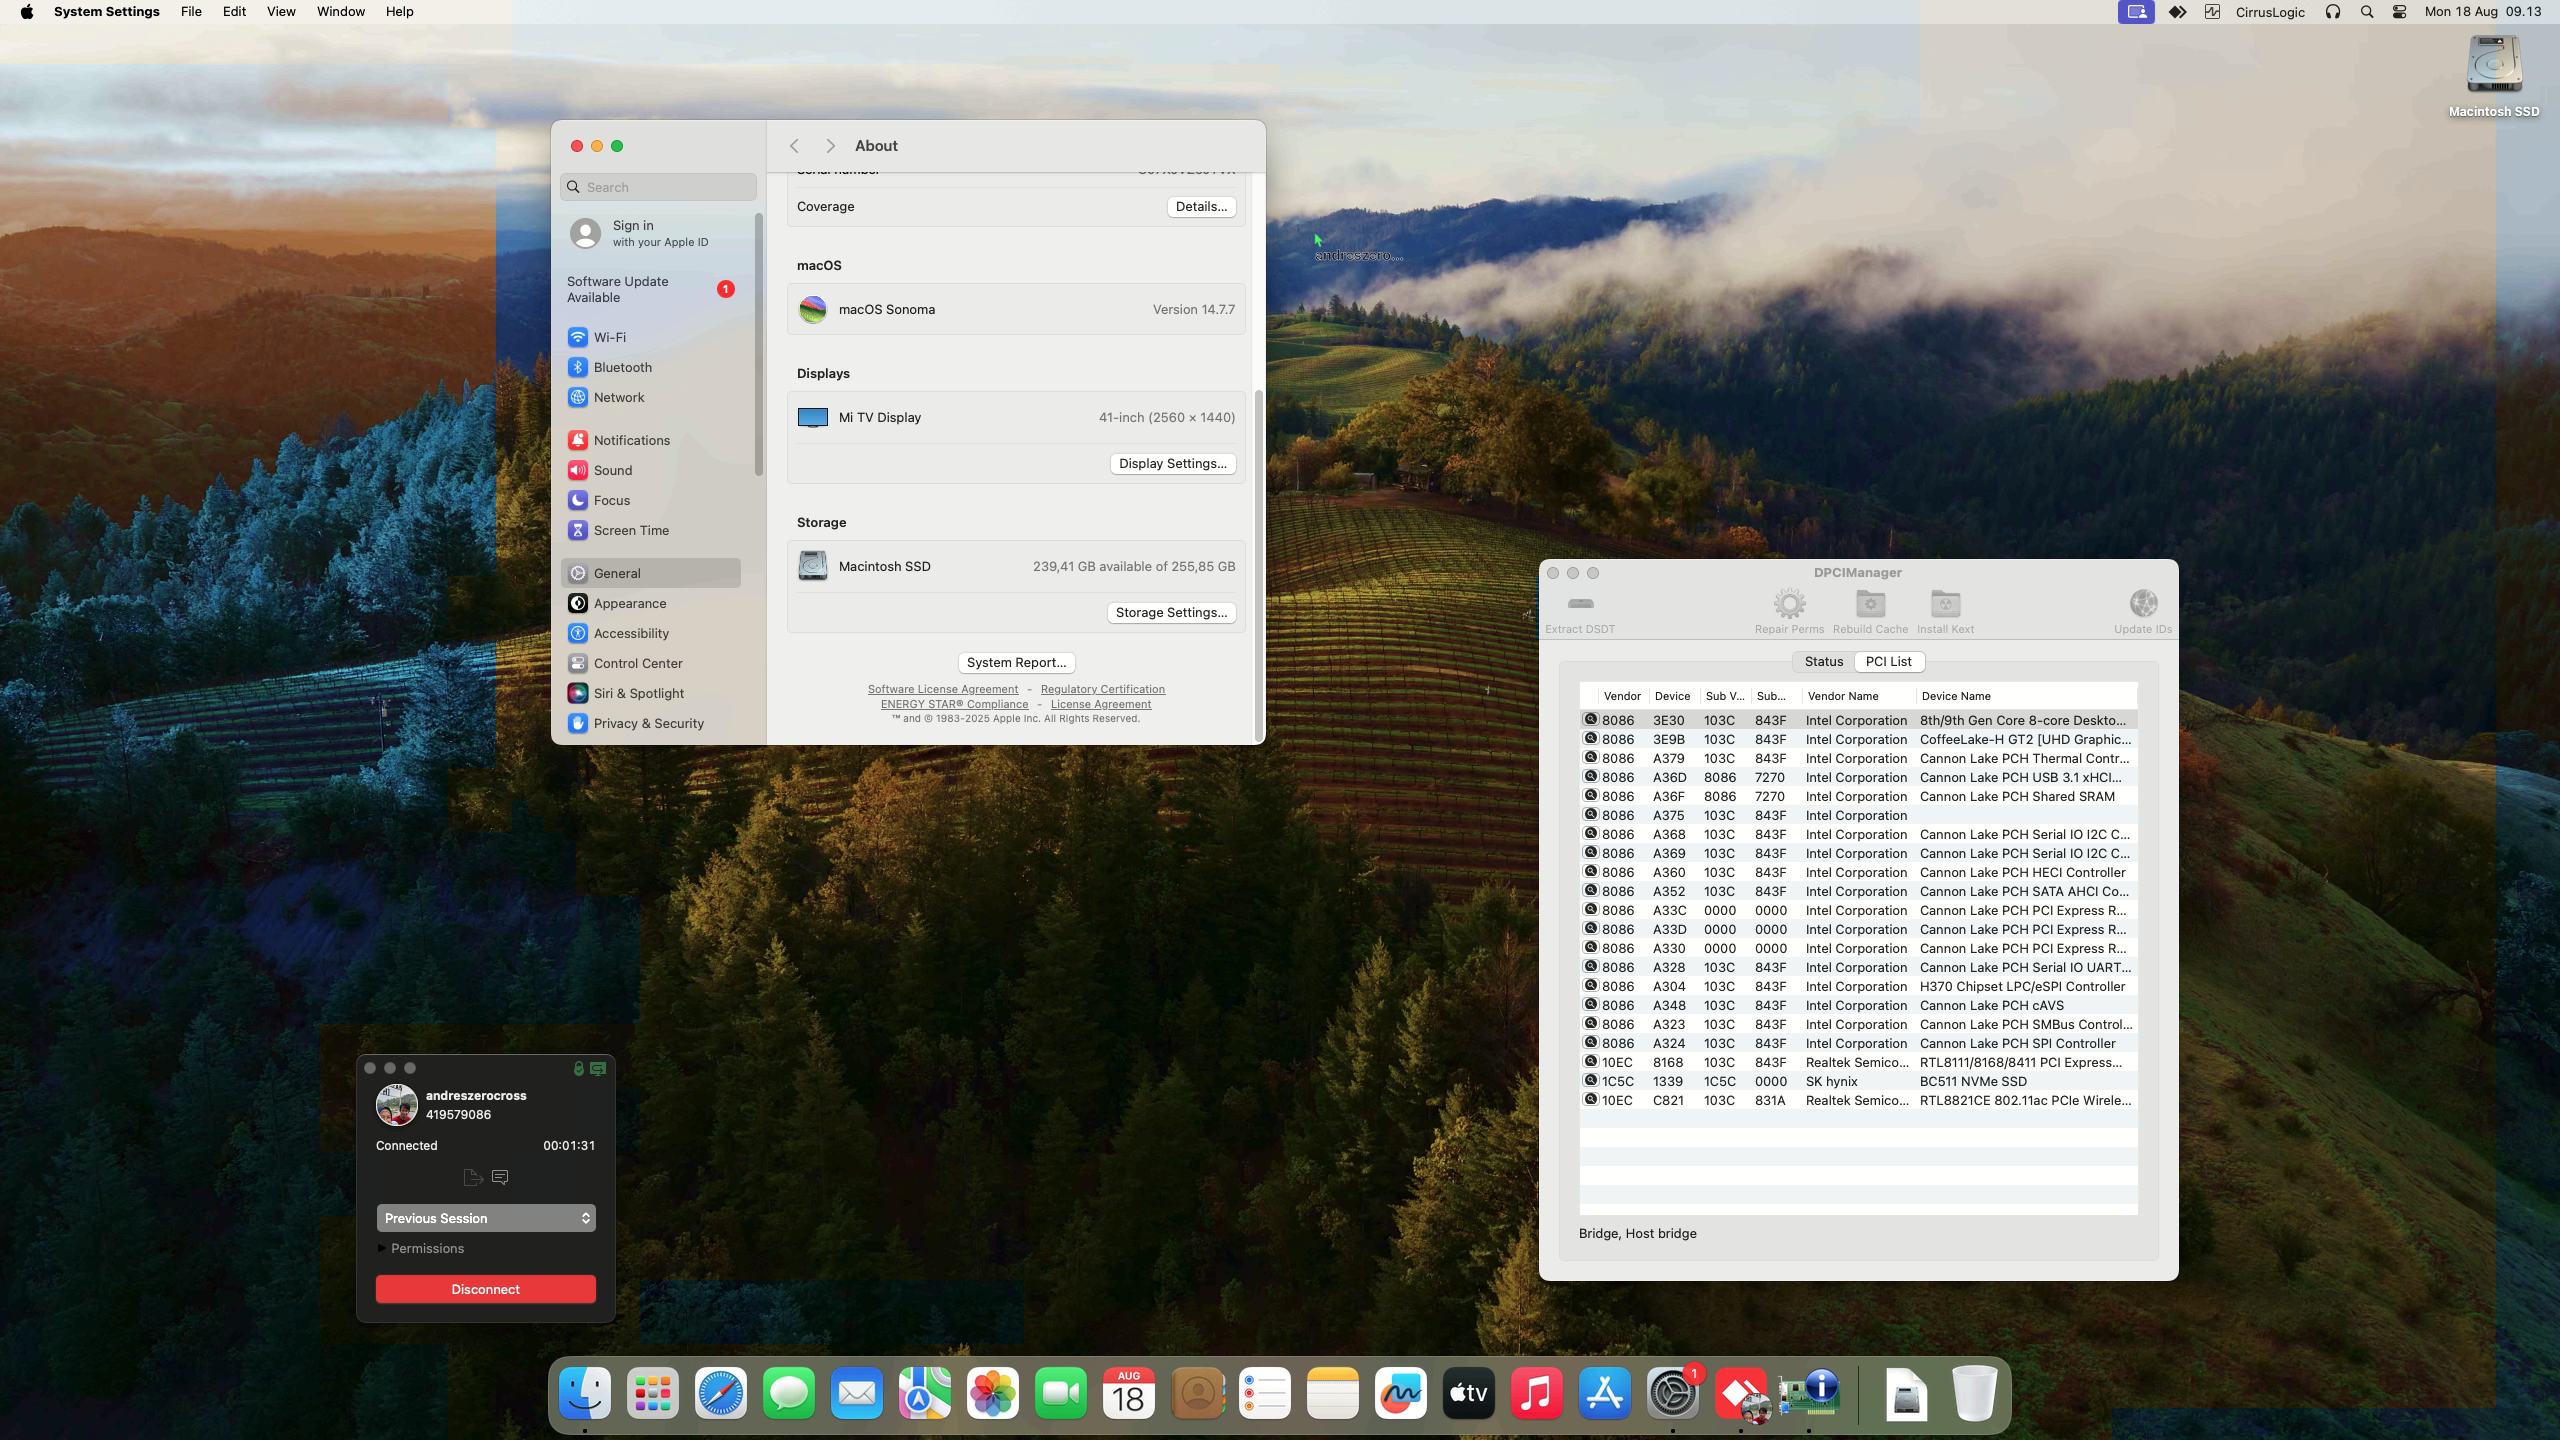Select PCI List tab
Viewport: 2560px width, 1440px height.
[1888, 661]
